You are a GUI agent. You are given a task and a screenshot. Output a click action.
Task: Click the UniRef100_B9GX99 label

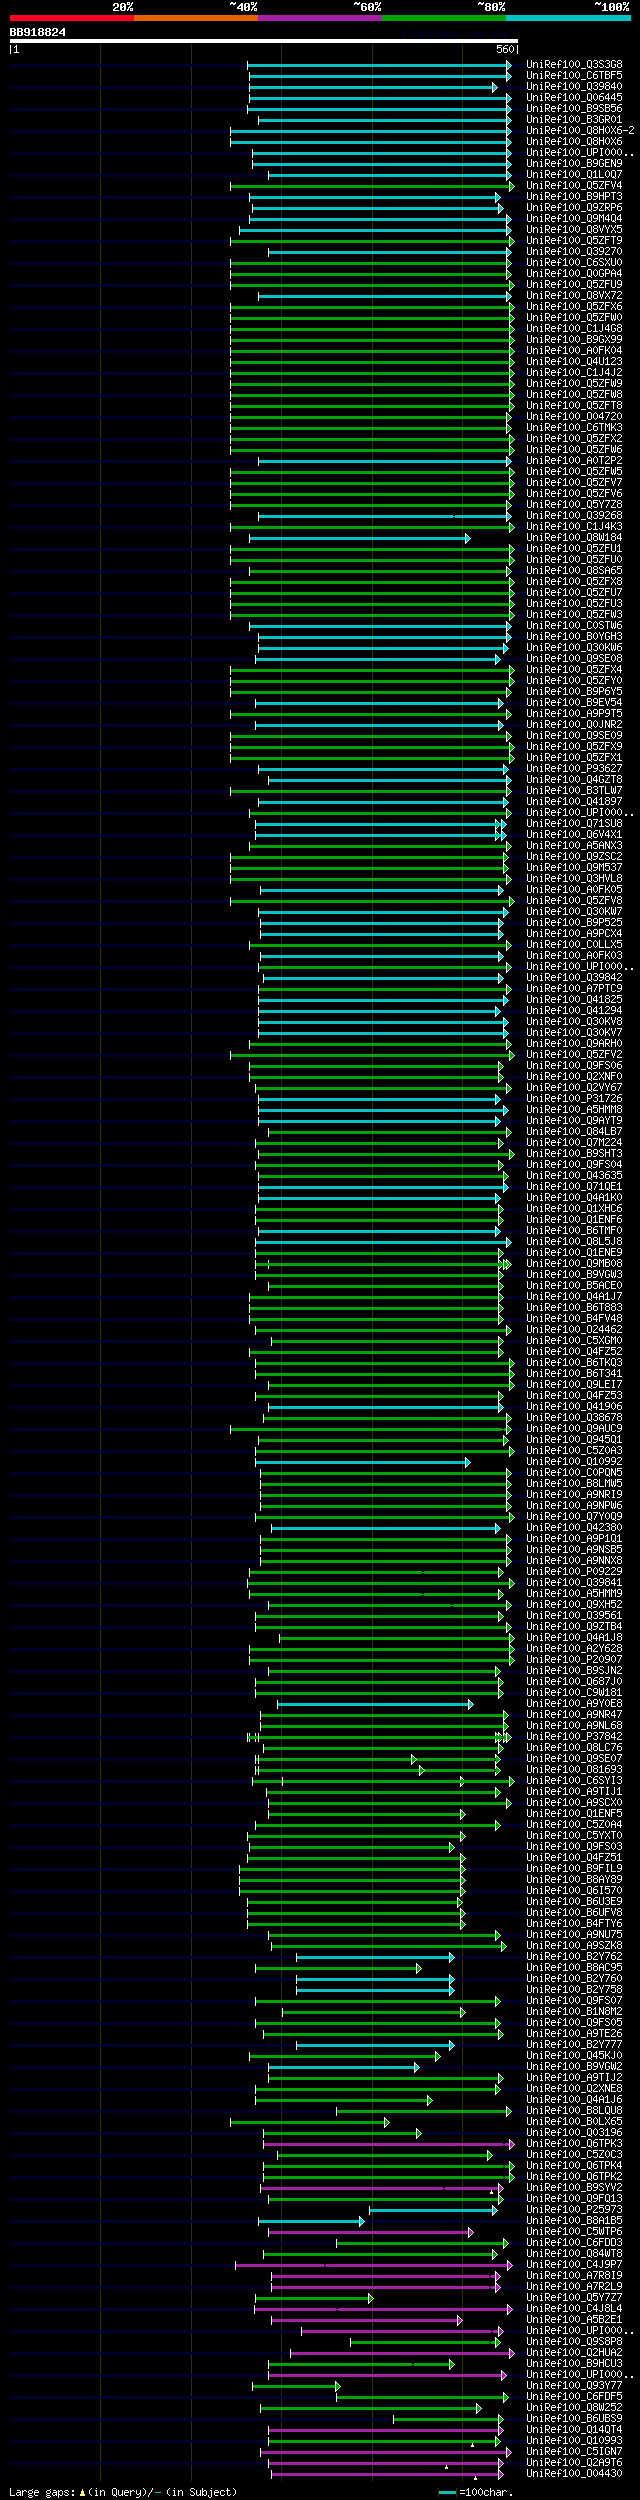[574, 340]
